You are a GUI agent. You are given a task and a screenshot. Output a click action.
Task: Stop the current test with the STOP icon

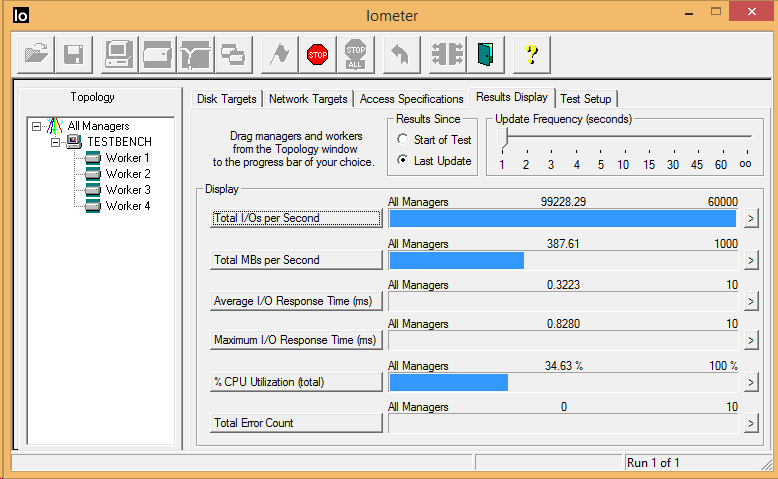point(318,54)
